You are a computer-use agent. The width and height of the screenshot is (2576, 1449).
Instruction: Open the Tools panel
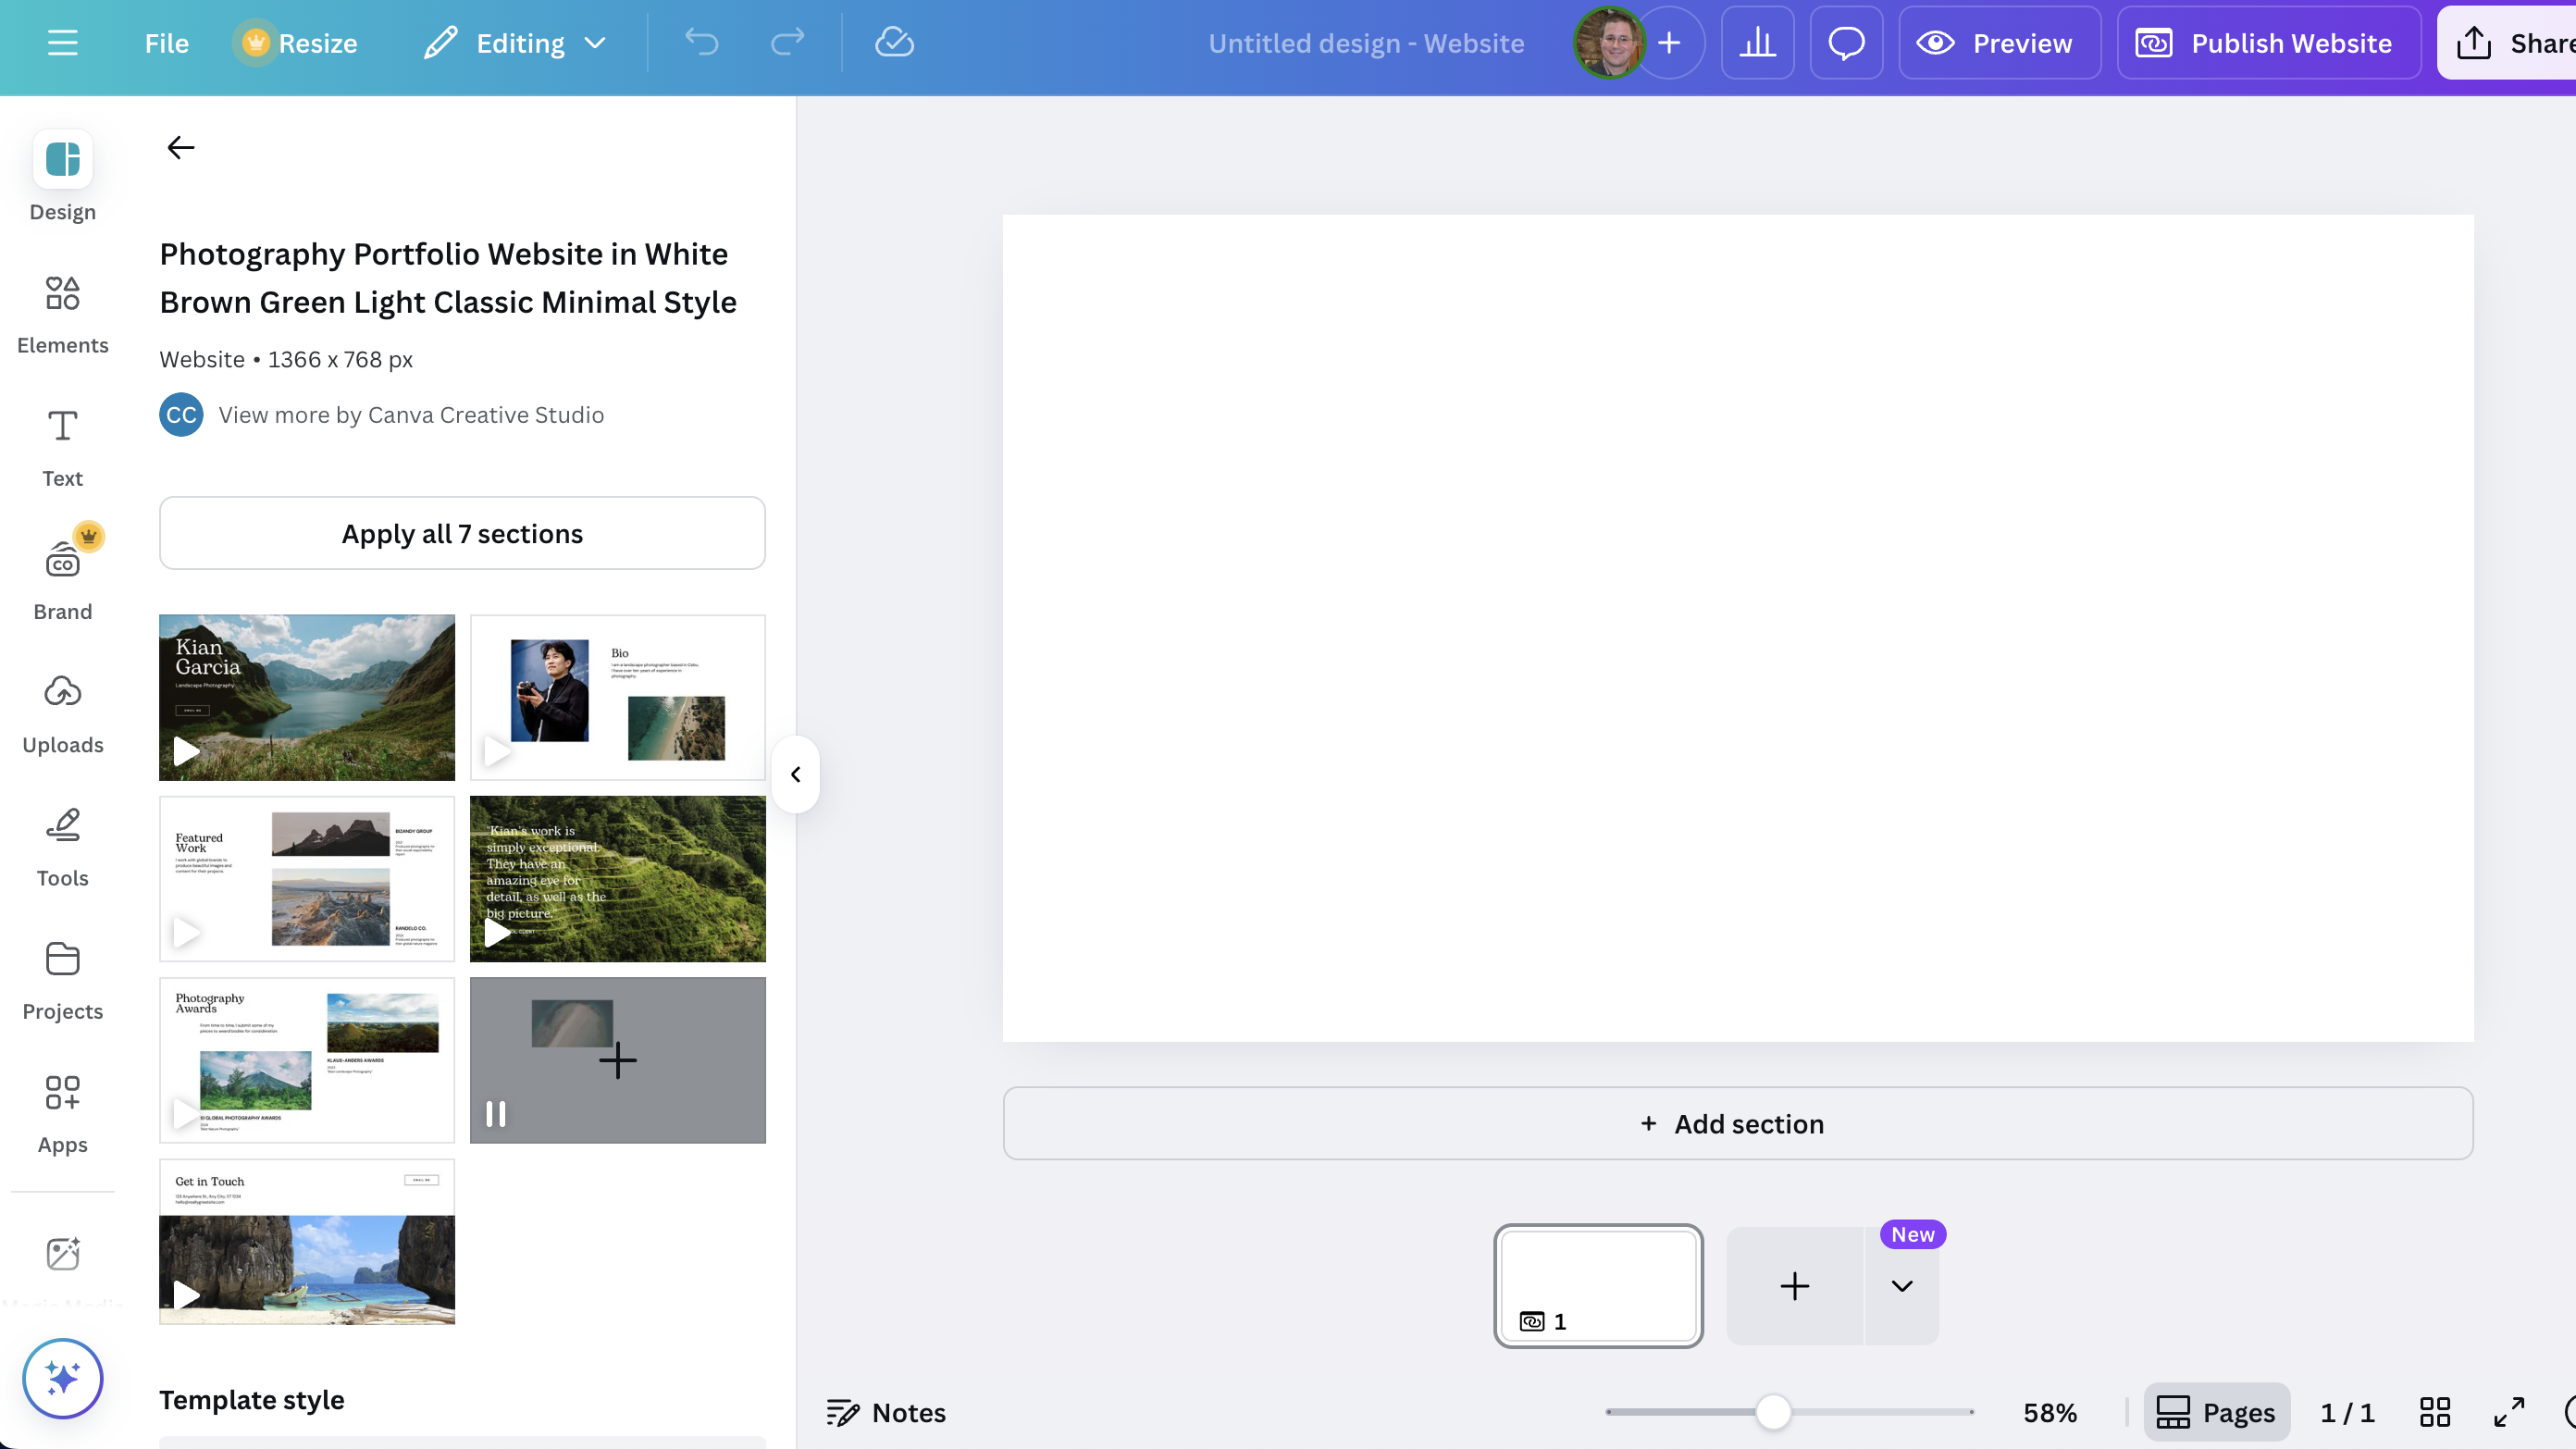[62, 848]
